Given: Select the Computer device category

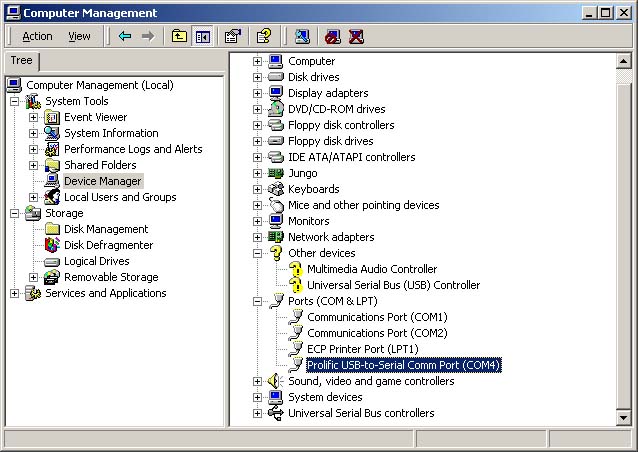Looking at the screenshot, I should [311, 61].
